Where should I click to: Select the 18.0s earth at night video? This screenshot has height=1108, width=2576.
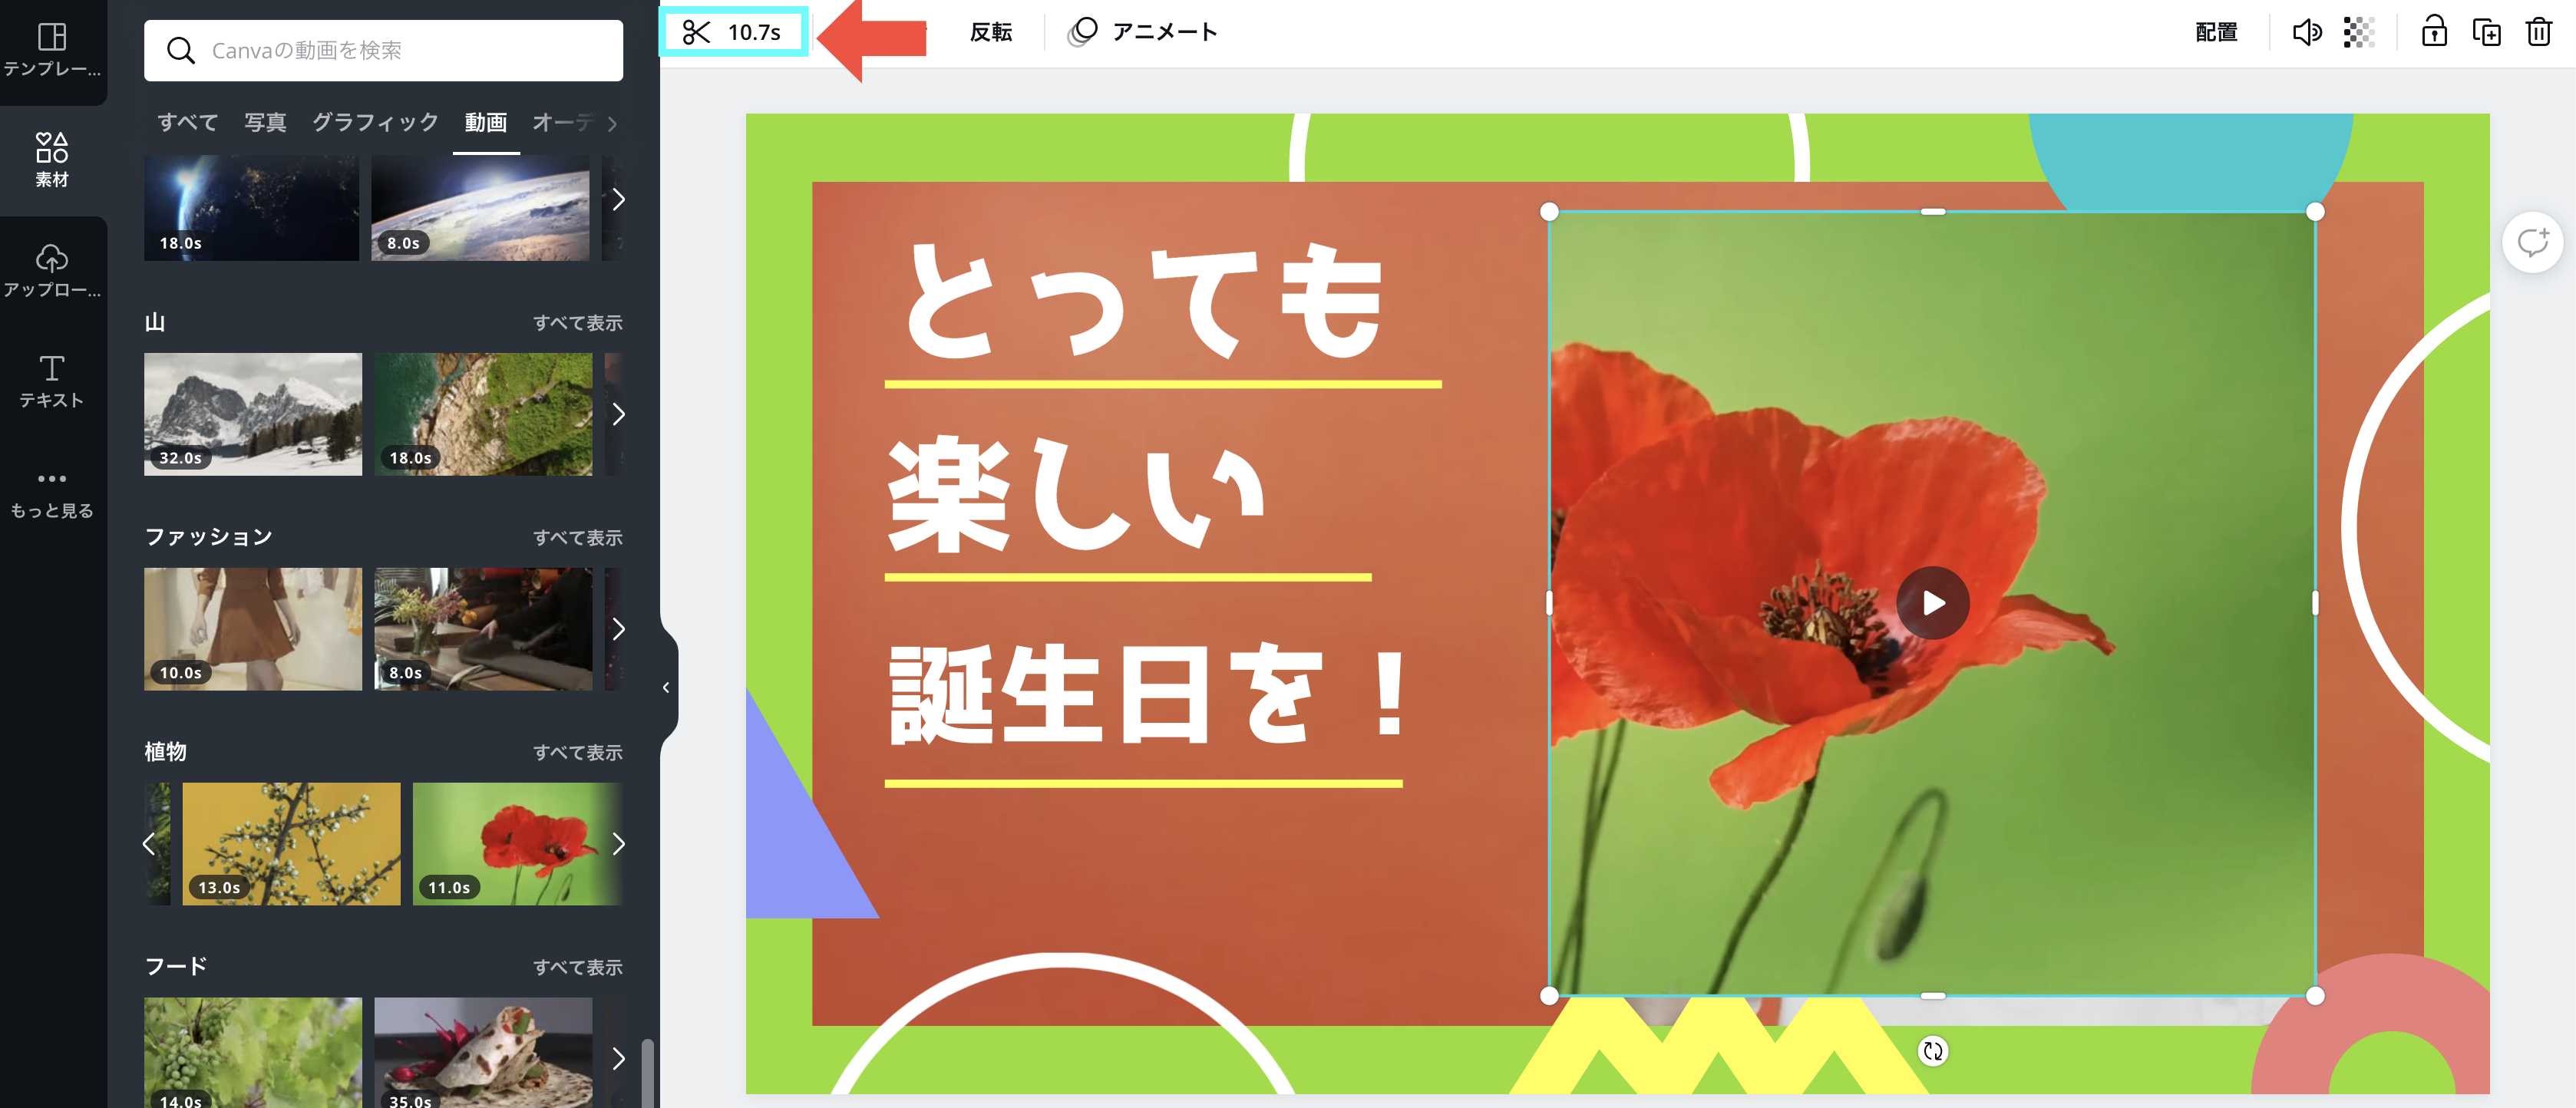click(x=251, y=208)
